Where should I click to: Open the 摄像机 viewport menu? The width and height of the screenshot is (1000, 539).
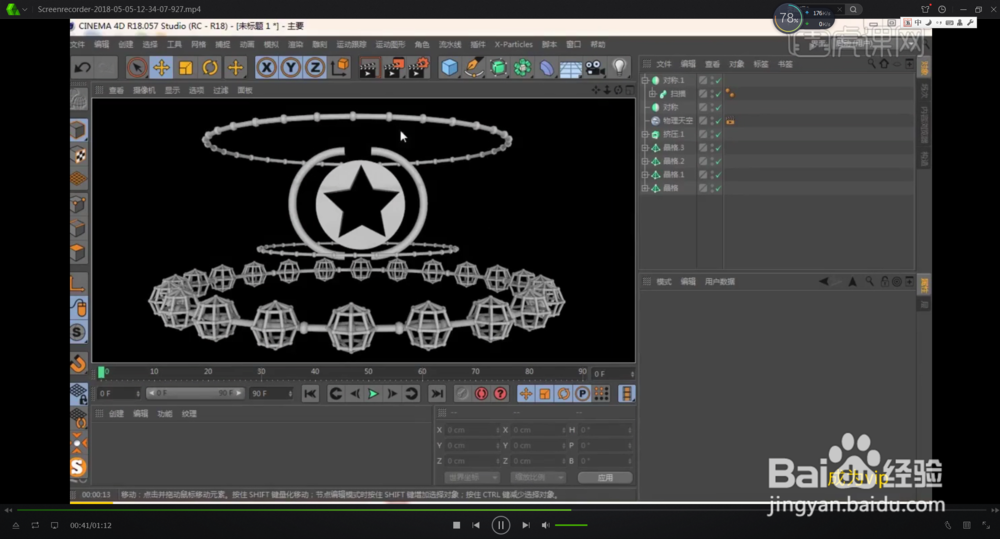pyautogui.click(x=144, y=91)
